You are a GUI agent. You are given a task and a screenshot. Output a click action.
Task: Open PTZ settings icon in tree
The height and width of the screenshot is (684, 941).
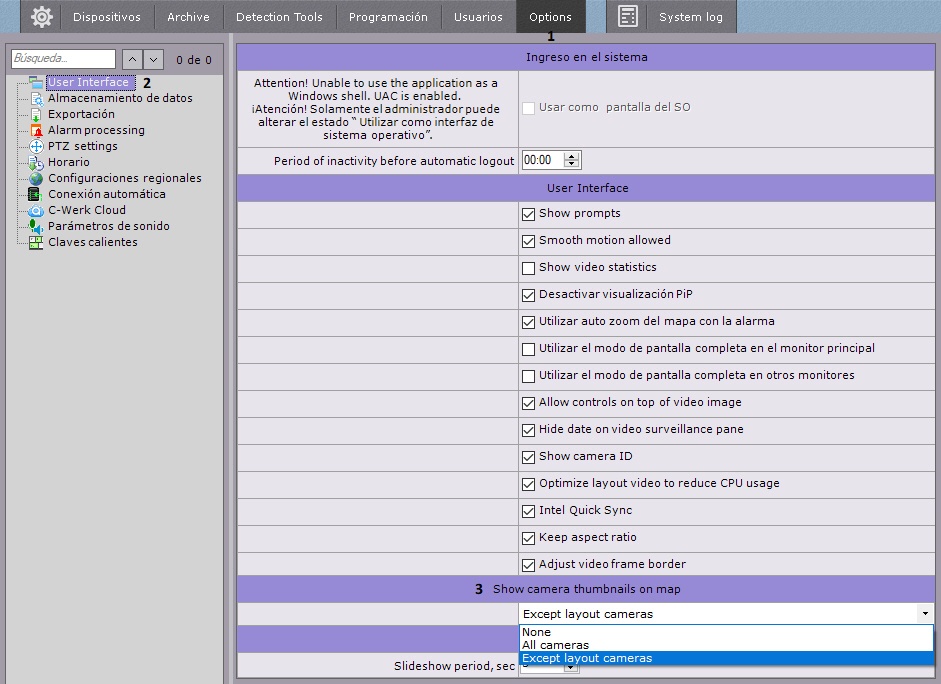[36, 147]
